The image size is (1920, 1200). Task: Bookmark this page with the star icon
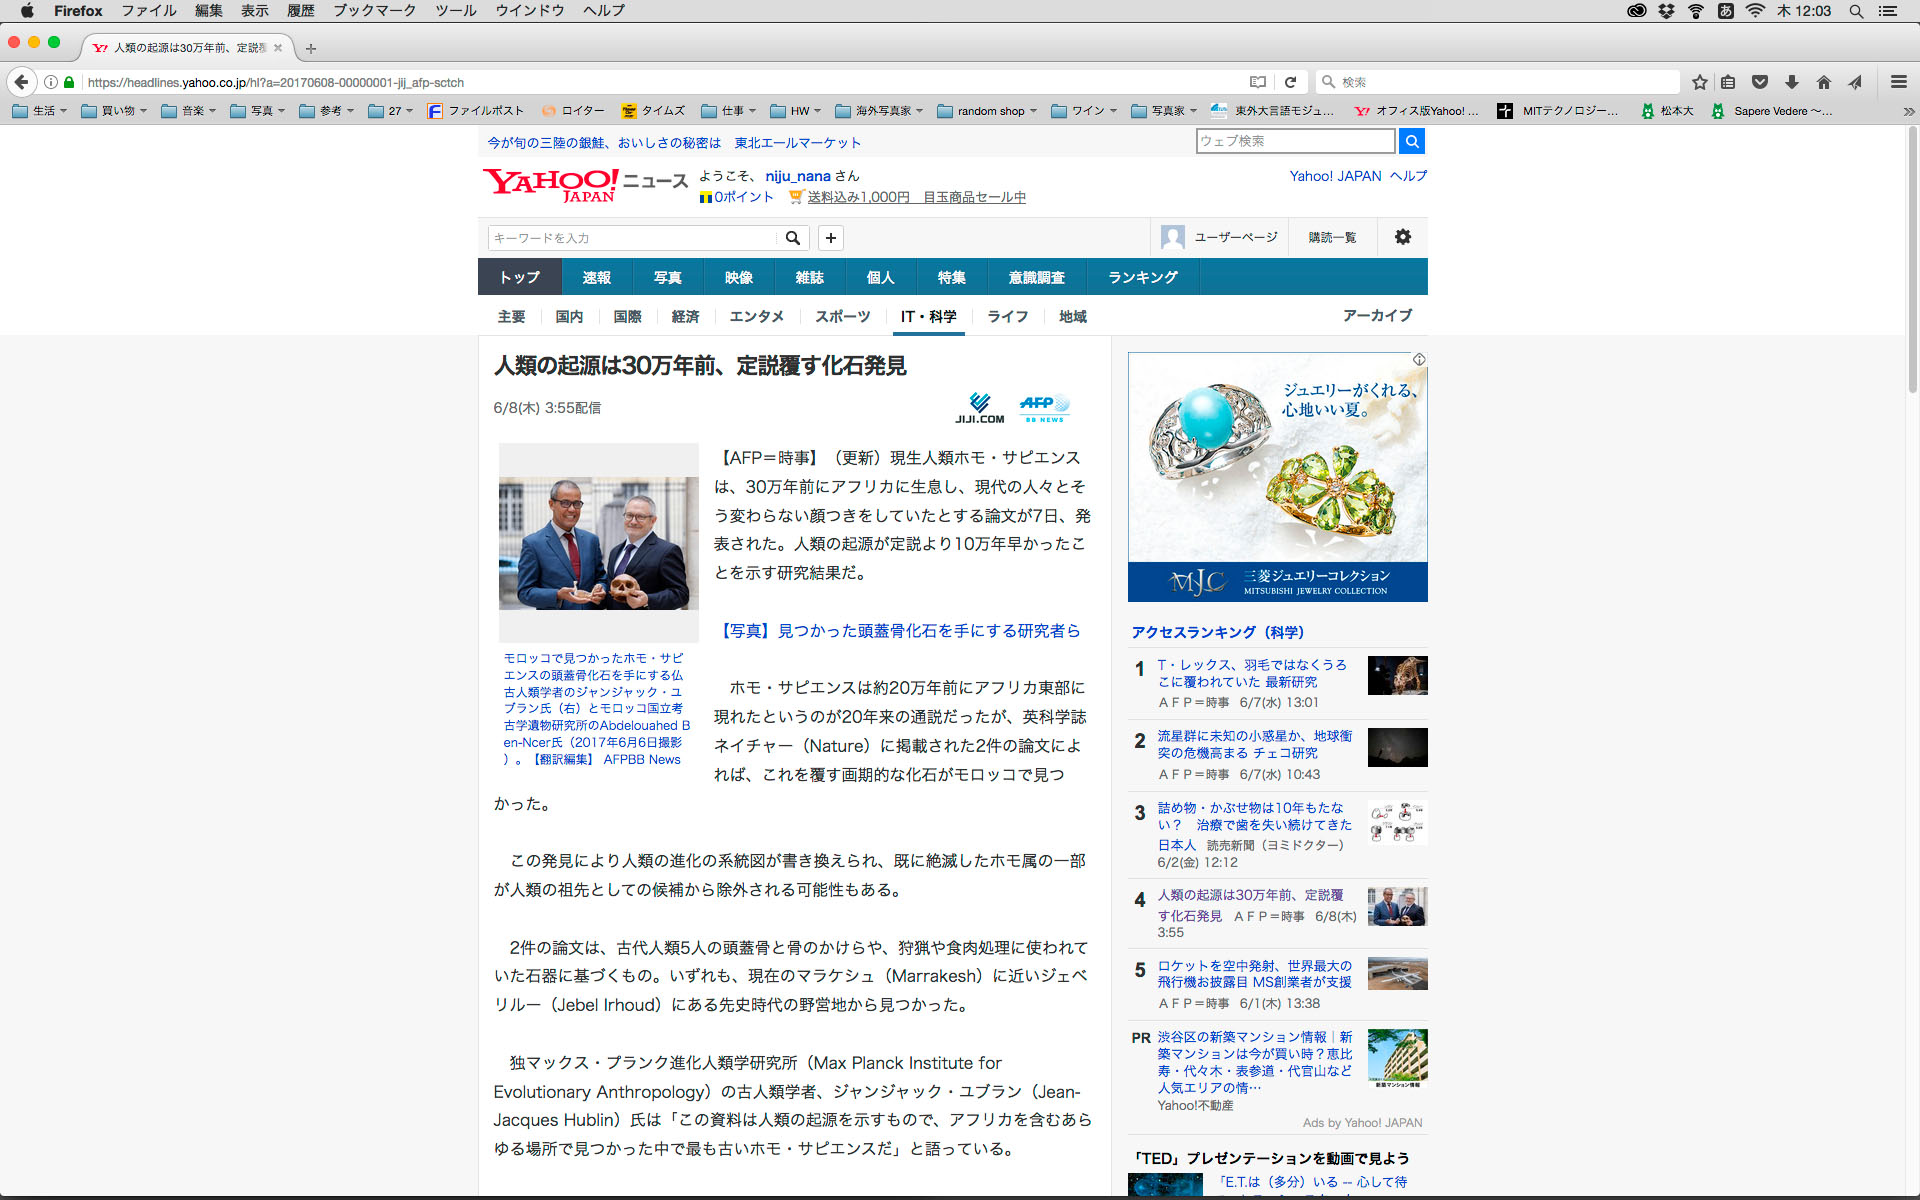coord(1699,82)
